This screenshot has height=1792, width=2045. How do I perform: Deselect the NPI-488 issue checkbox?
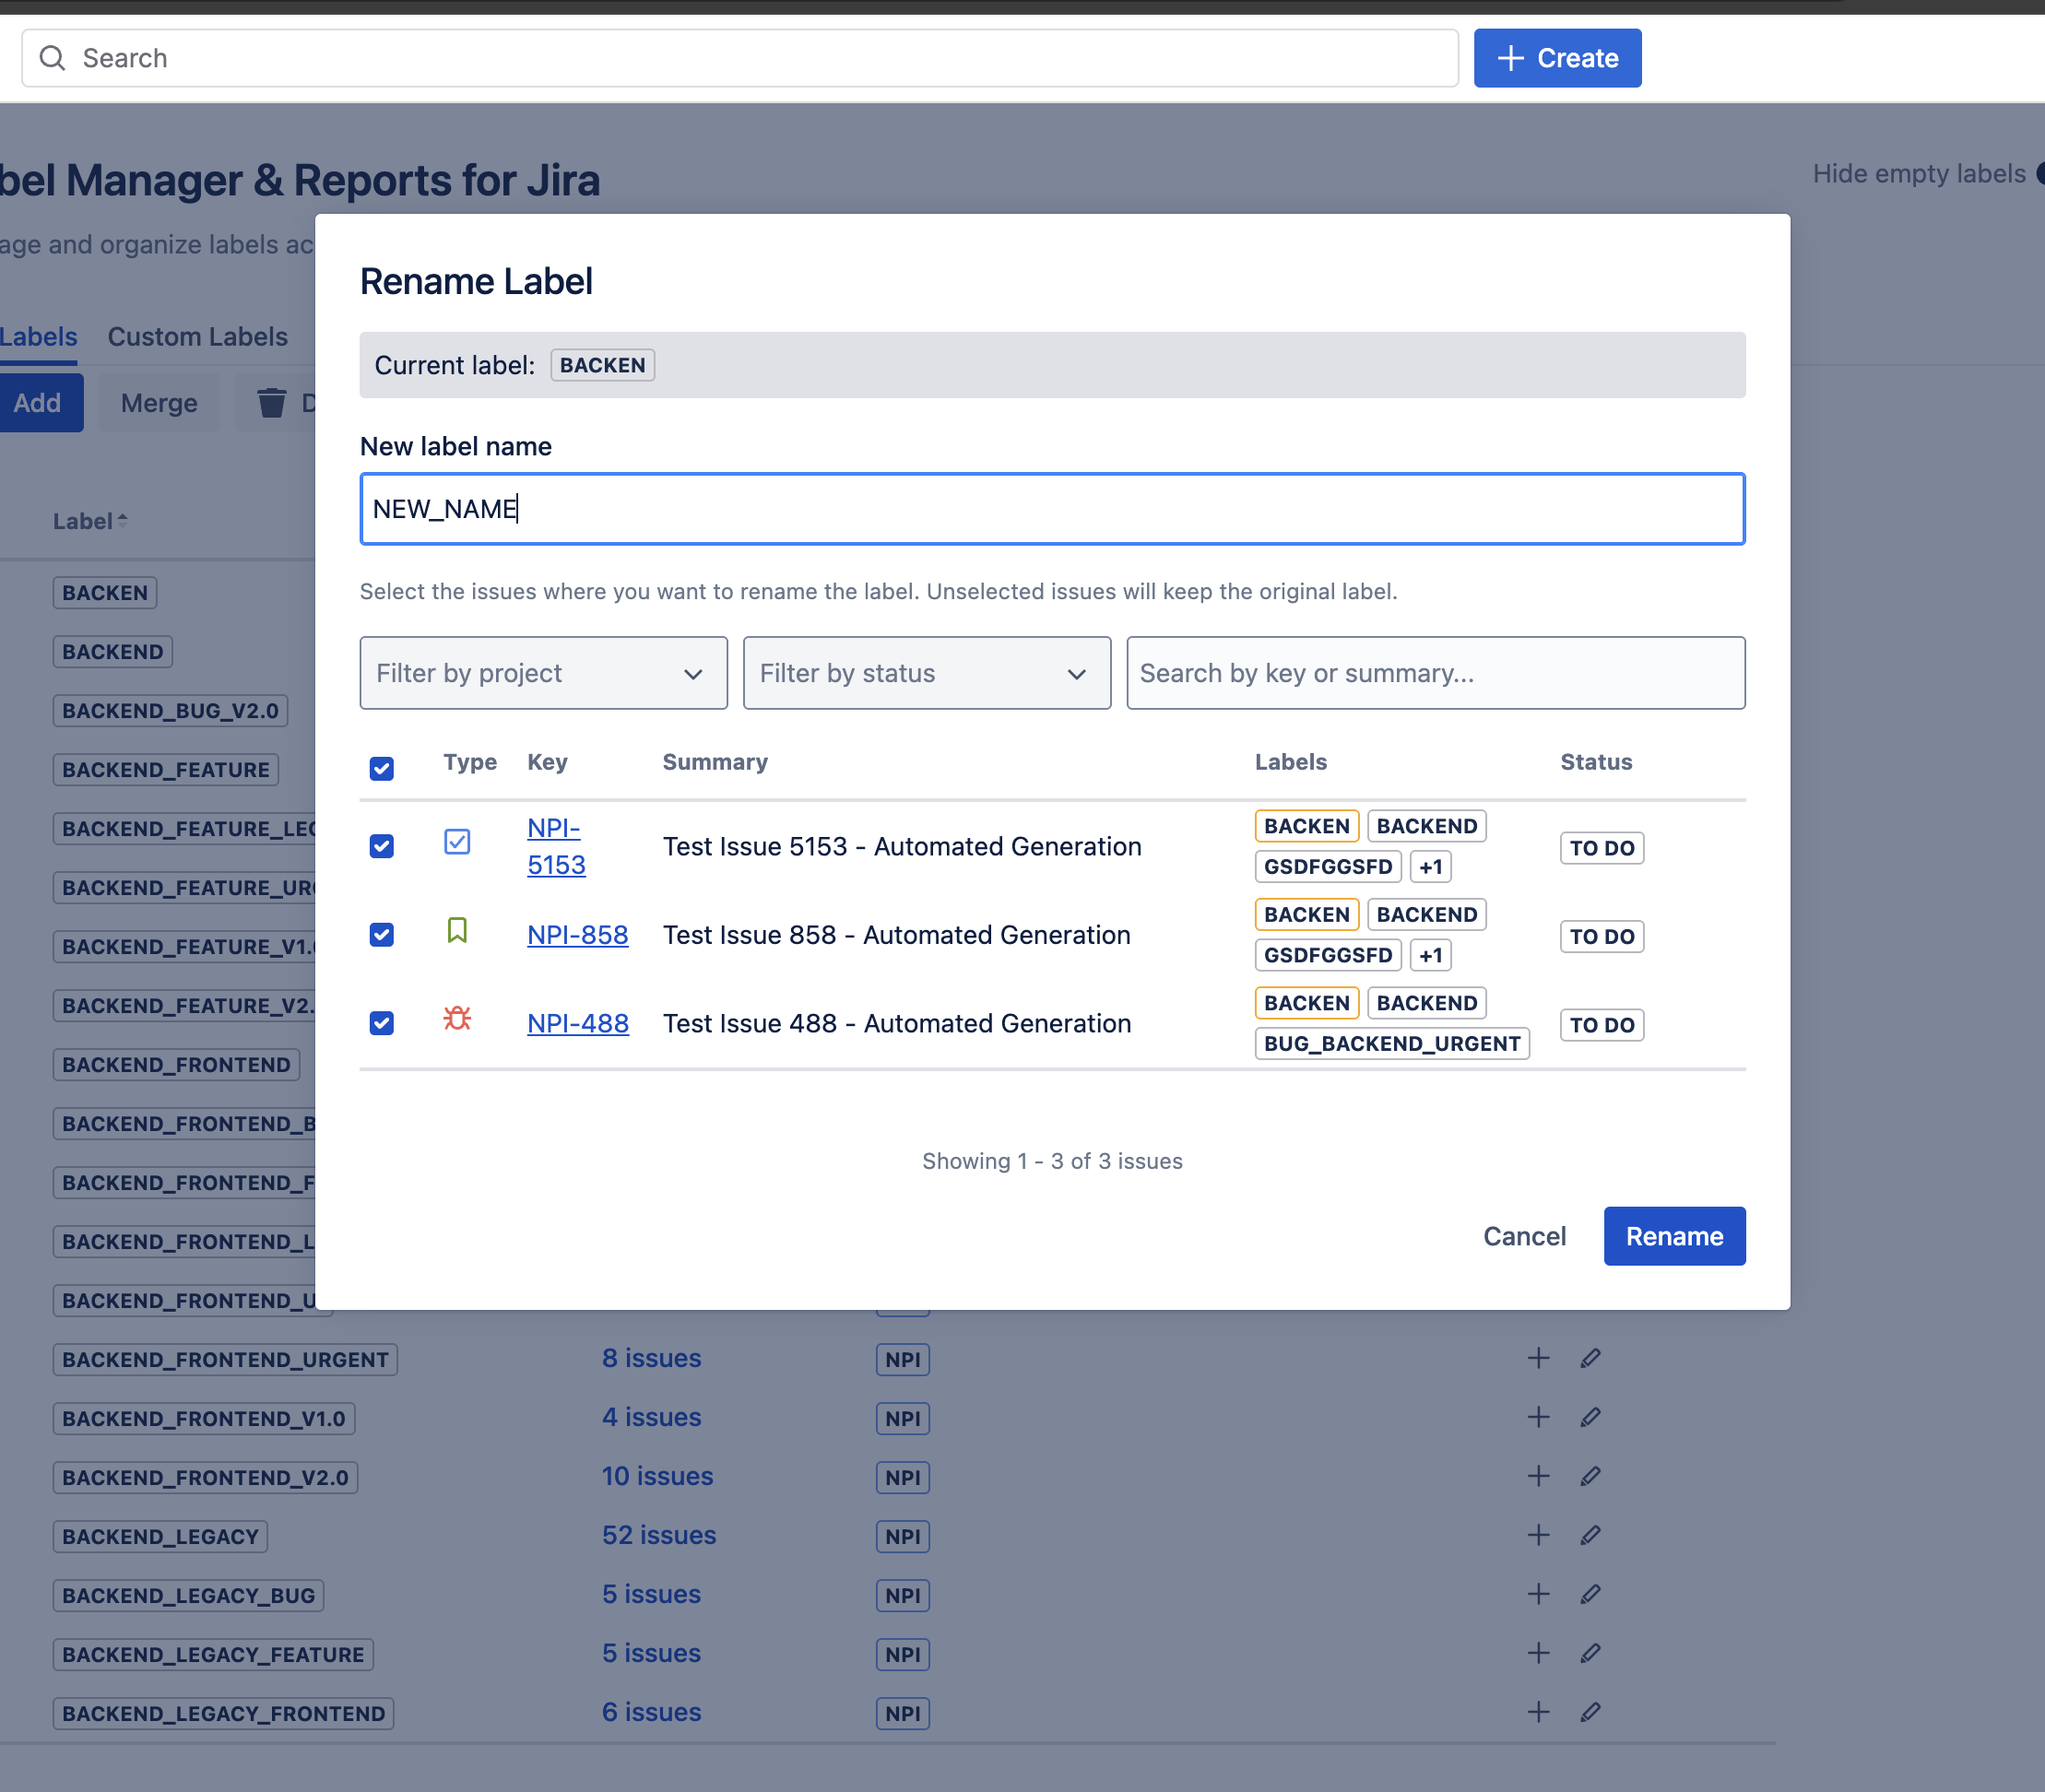click(381, 1022)
